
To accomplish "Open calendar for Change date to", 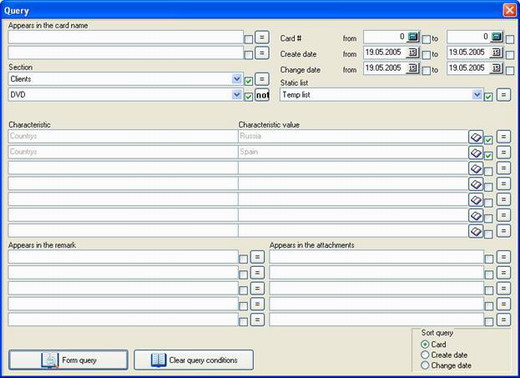I will click(497, 68).
